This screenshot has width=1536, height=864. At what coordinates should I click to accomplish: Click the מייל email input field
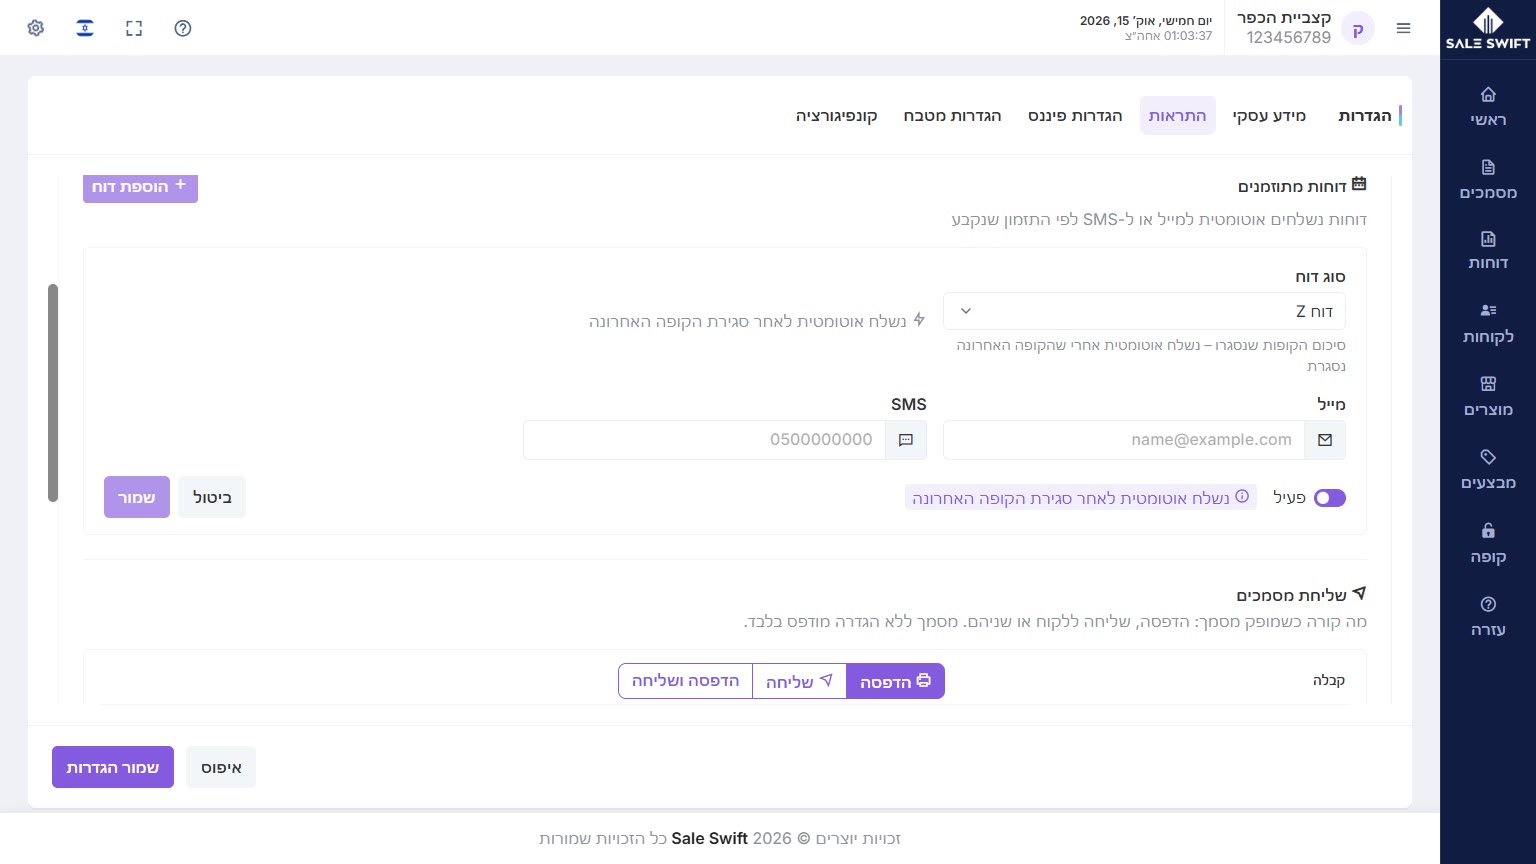(1124, 440)
